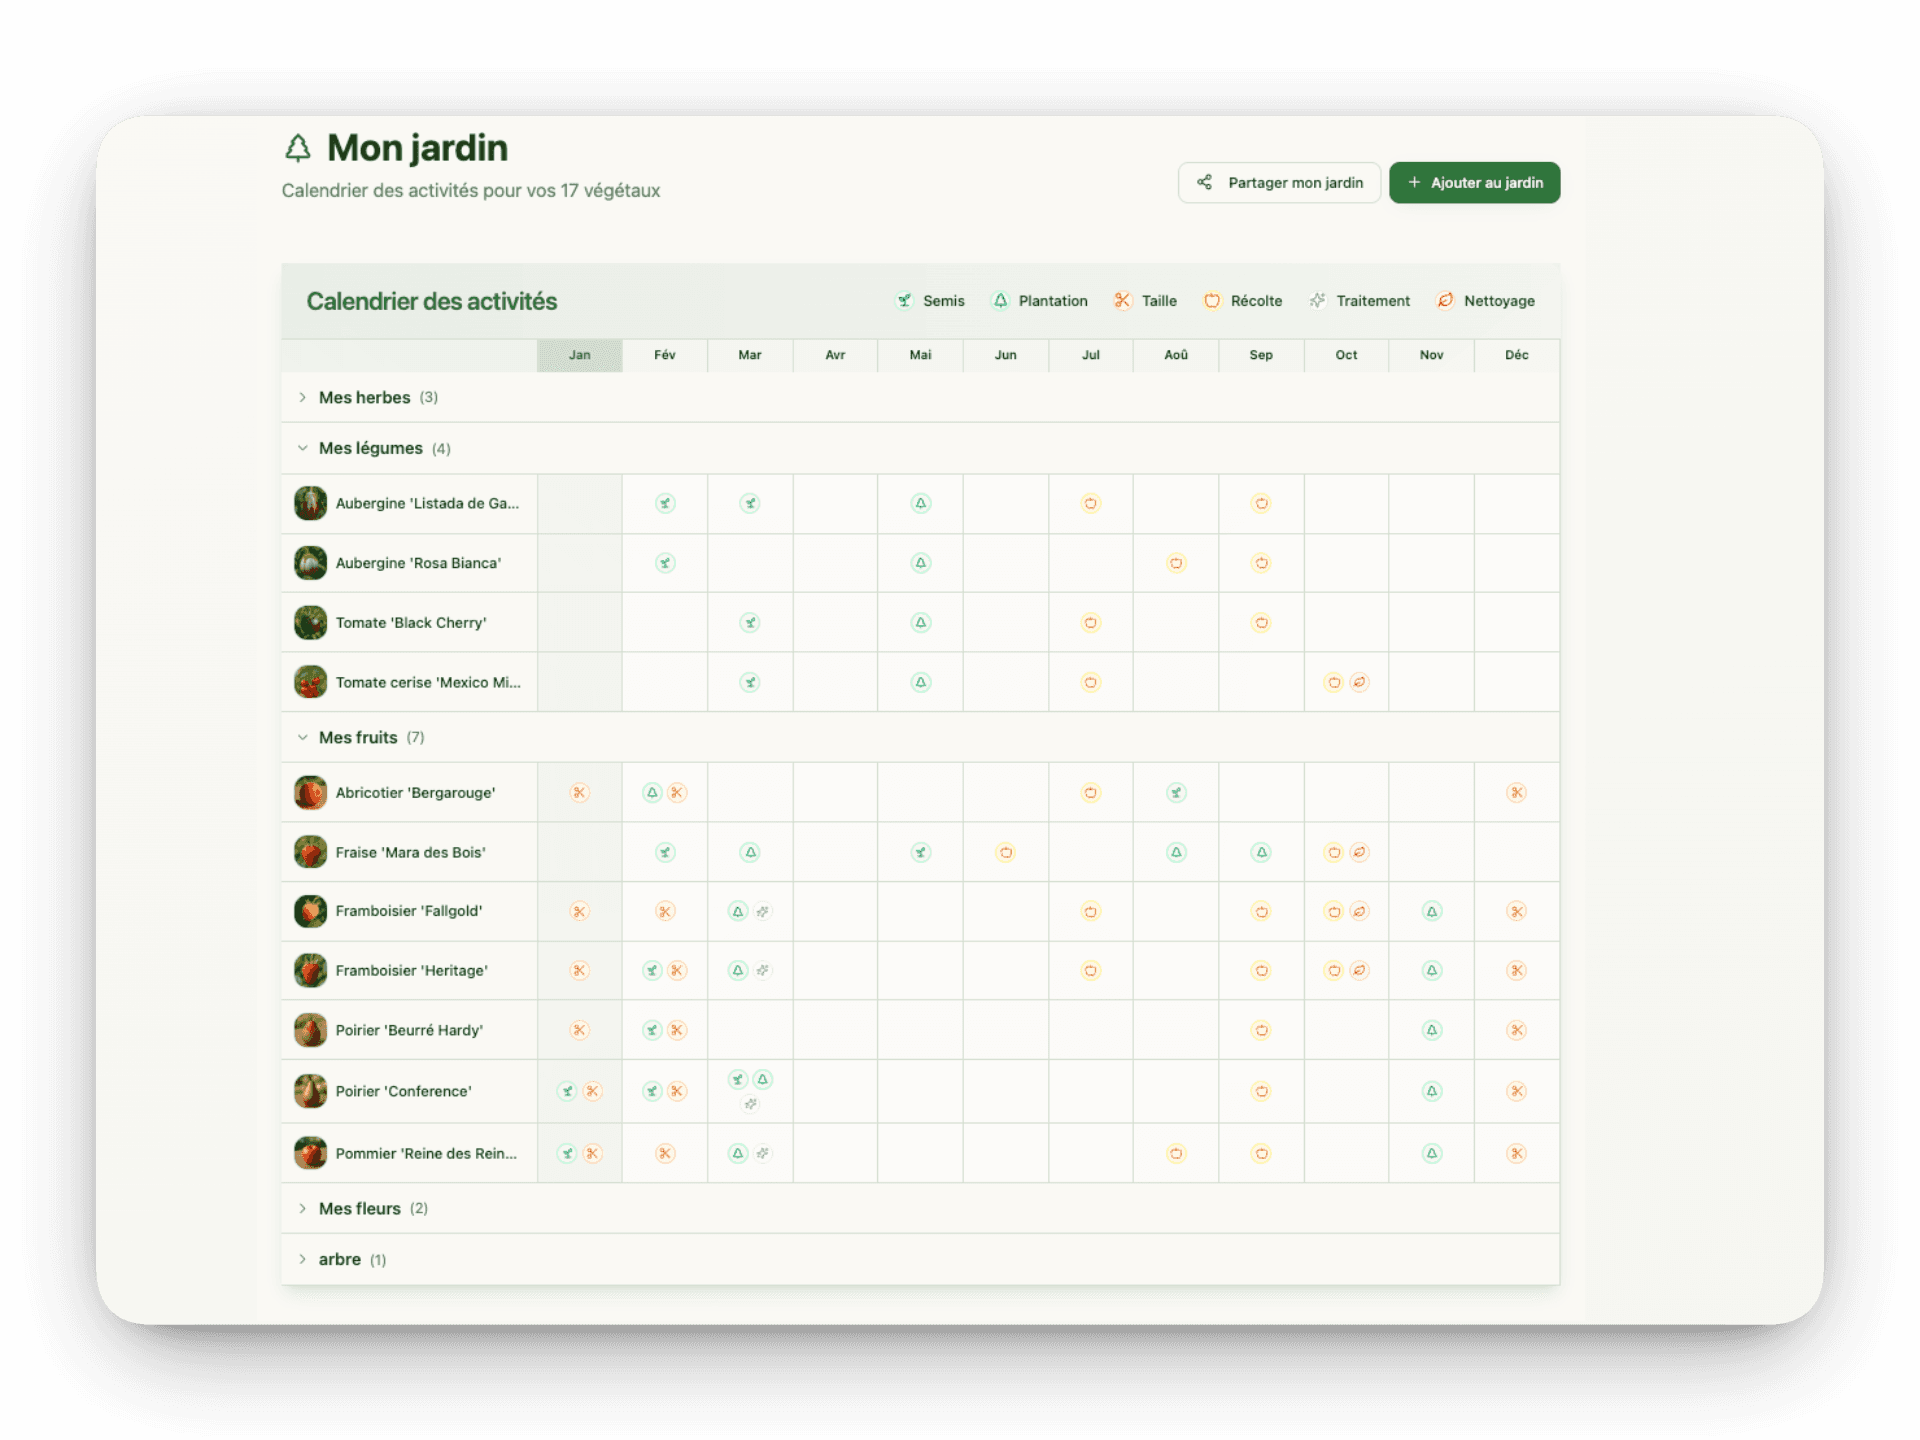Click the tree icon next to 'Mon jardin'

pos(298,148)
